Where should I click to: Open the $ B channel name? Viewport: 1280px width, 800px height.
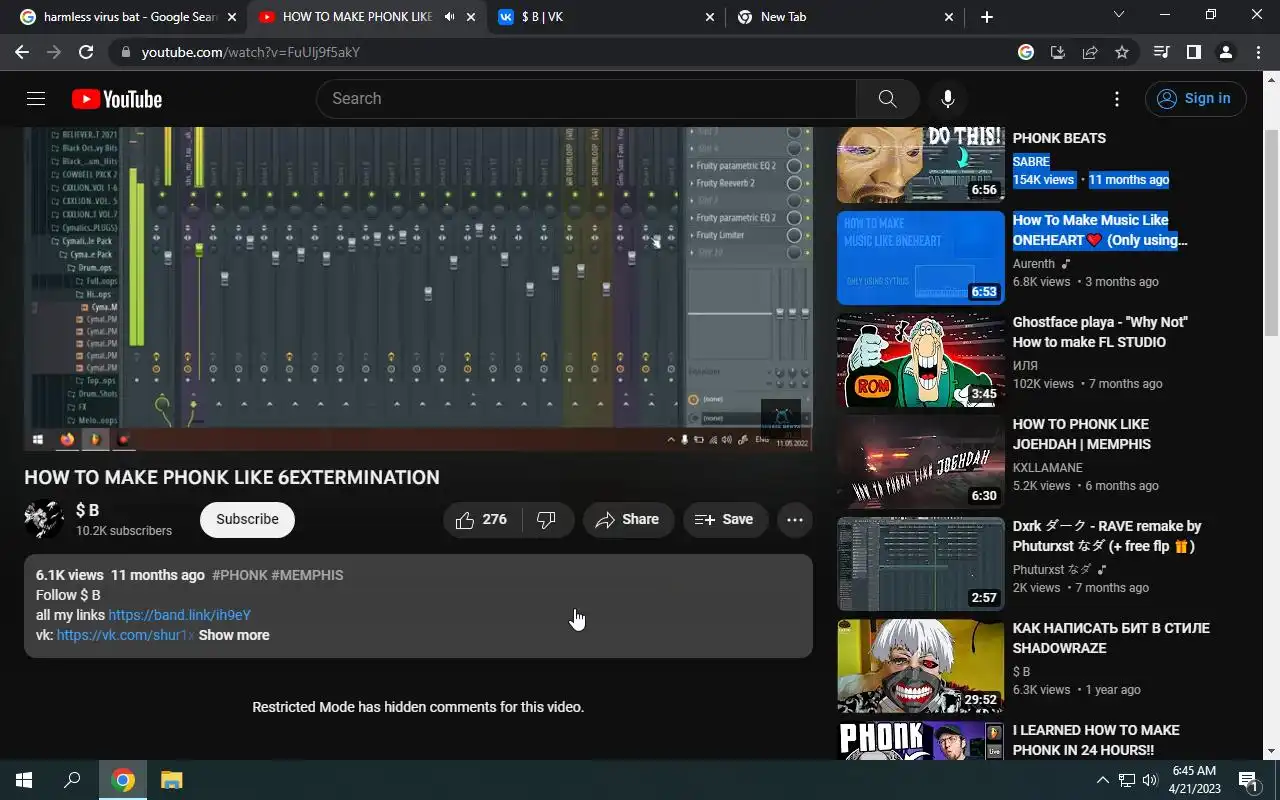88,510
